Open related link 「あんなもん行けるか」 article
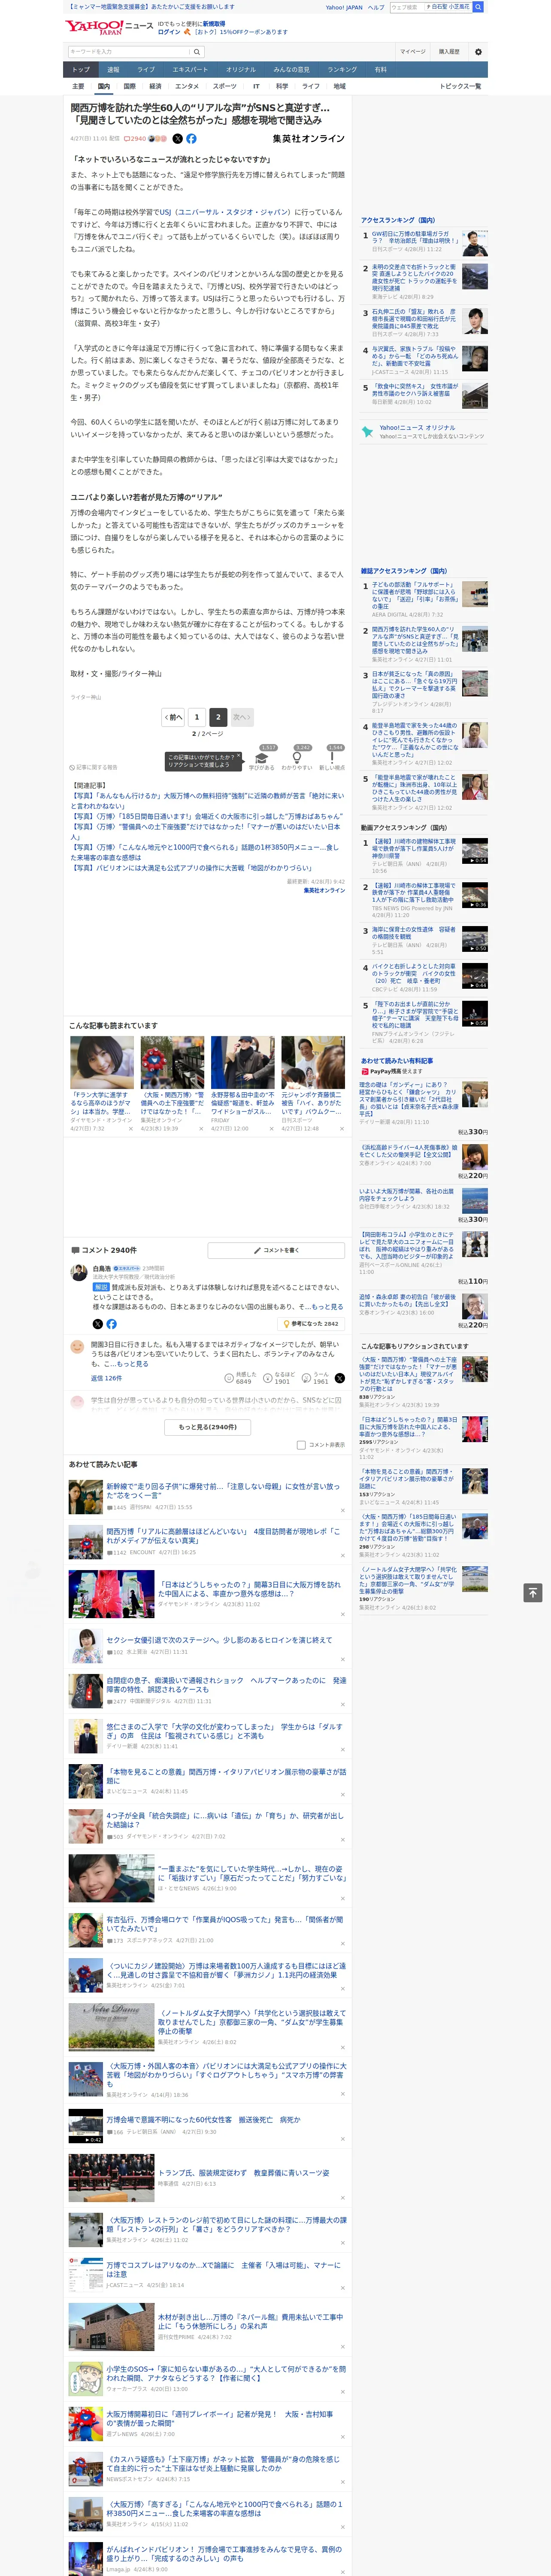551x2576 pixels. (x=207, y=801)
